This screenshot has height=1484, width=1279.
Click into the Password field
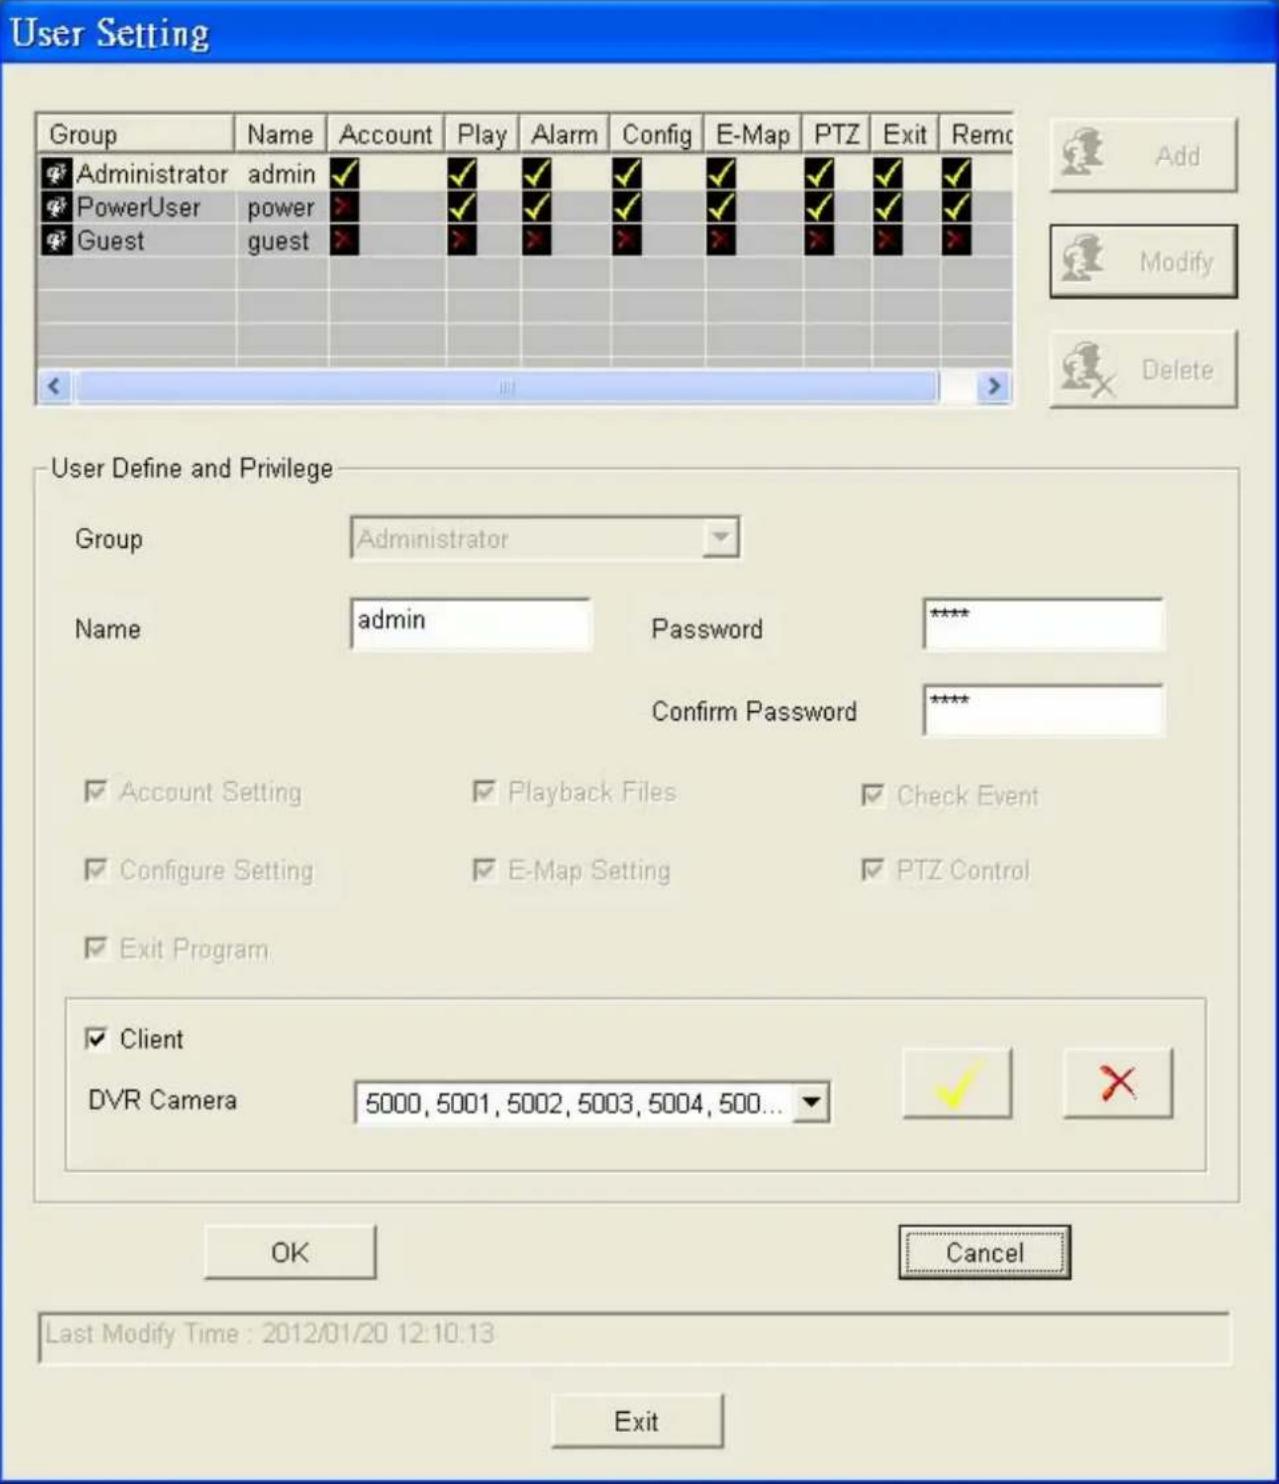[1043, 624]
